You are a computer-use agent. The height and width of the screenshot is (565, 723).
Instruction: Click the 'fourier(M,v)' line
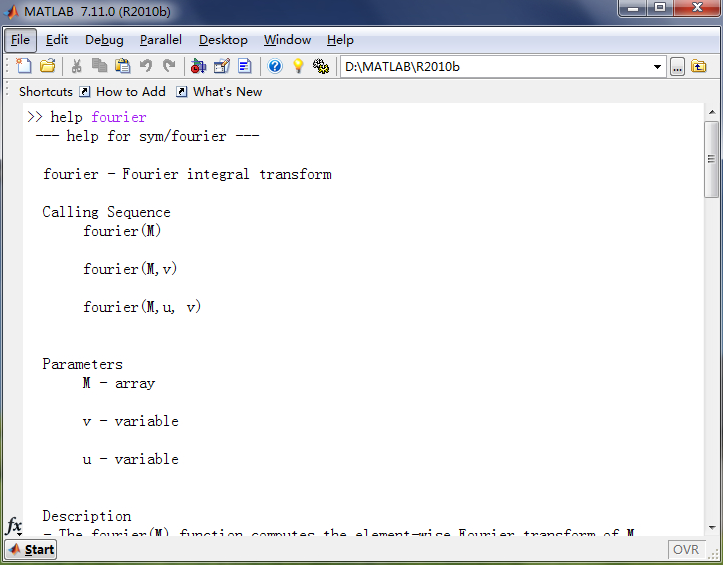point(130,269)
